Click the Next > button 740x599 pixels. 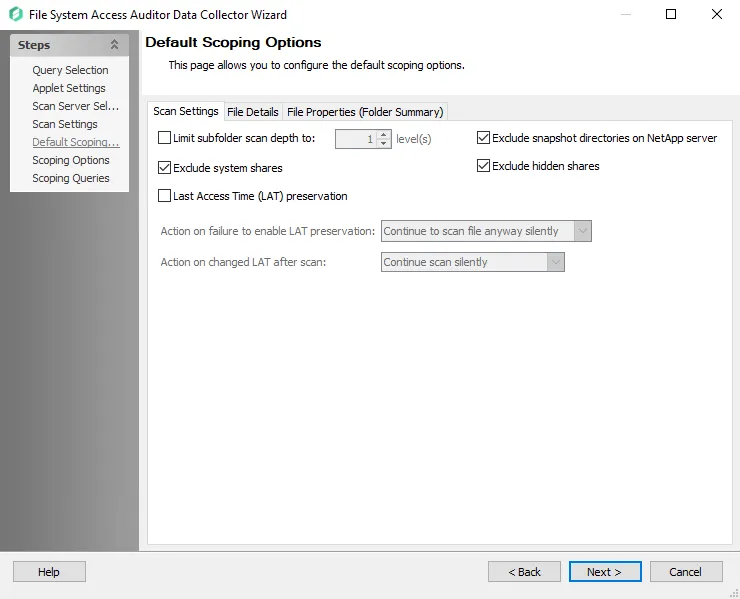tap(605, 572)
